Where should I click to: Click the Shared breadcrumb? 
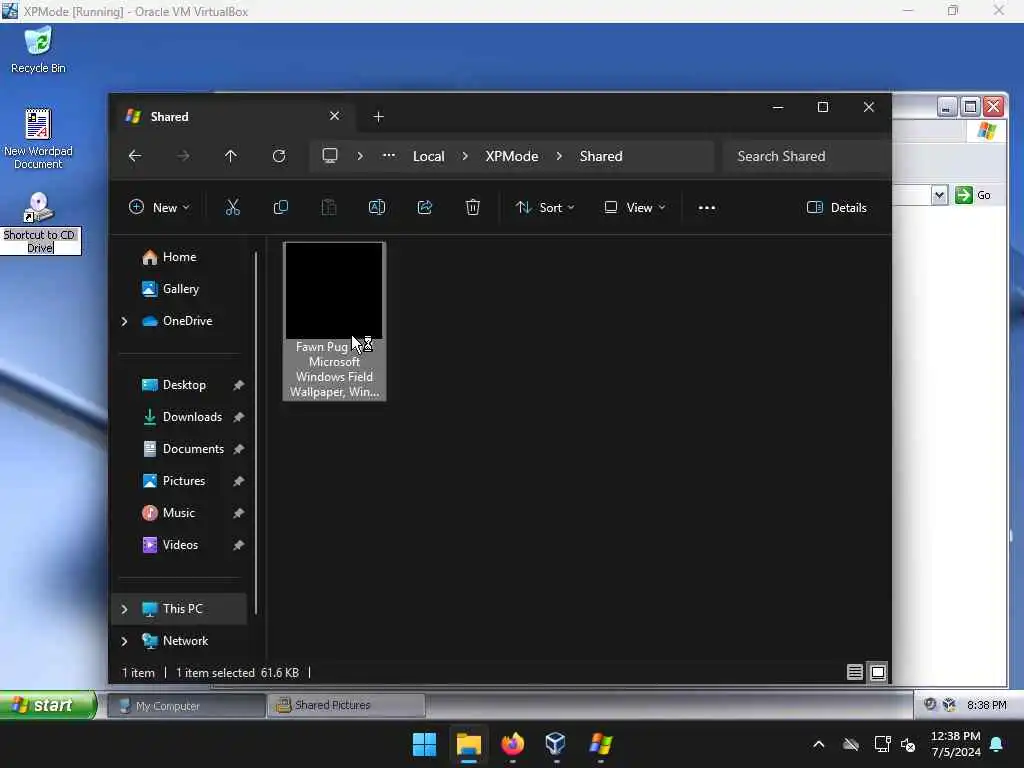point(601,156)
